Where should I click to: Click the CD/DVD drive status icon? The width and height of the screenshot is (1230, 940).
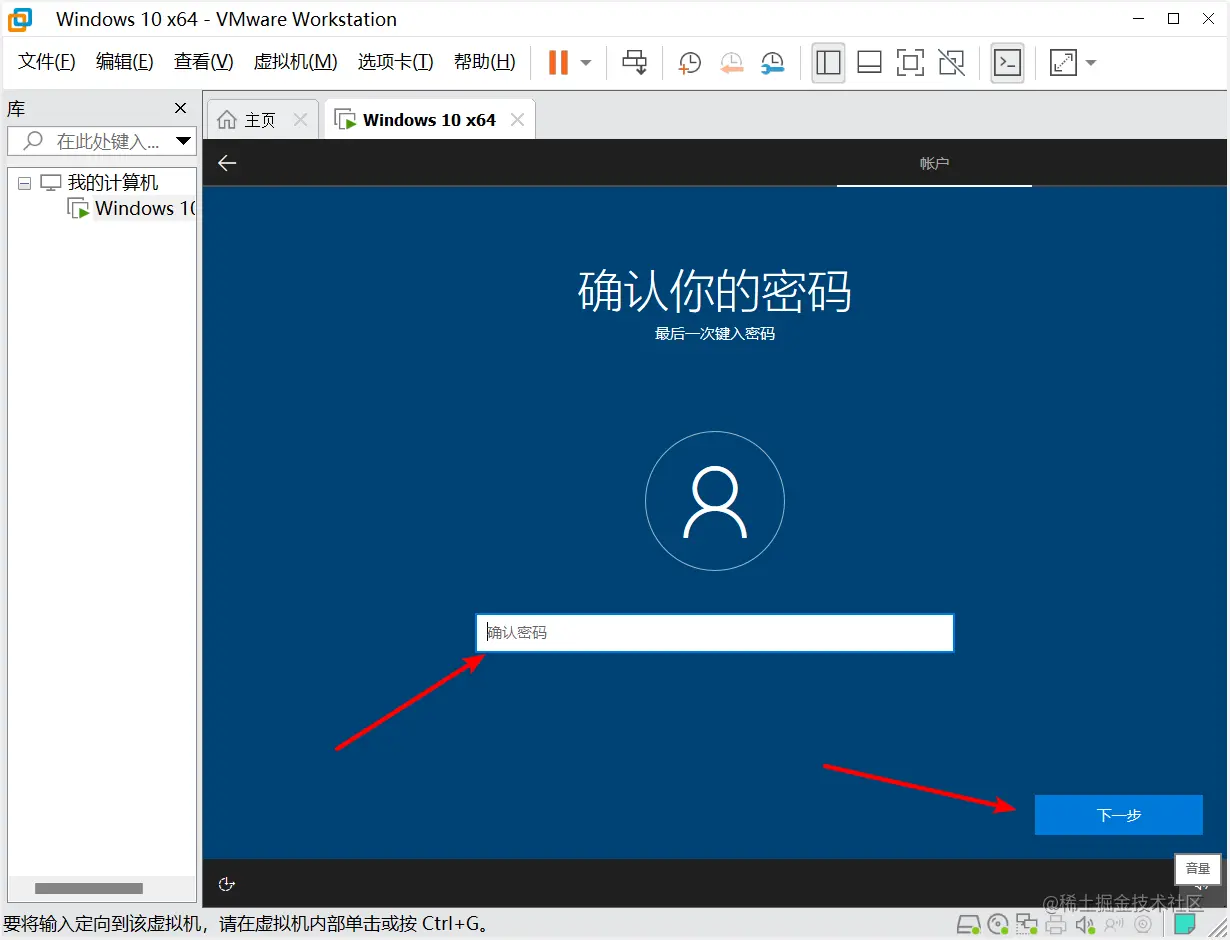pos(997,925)
